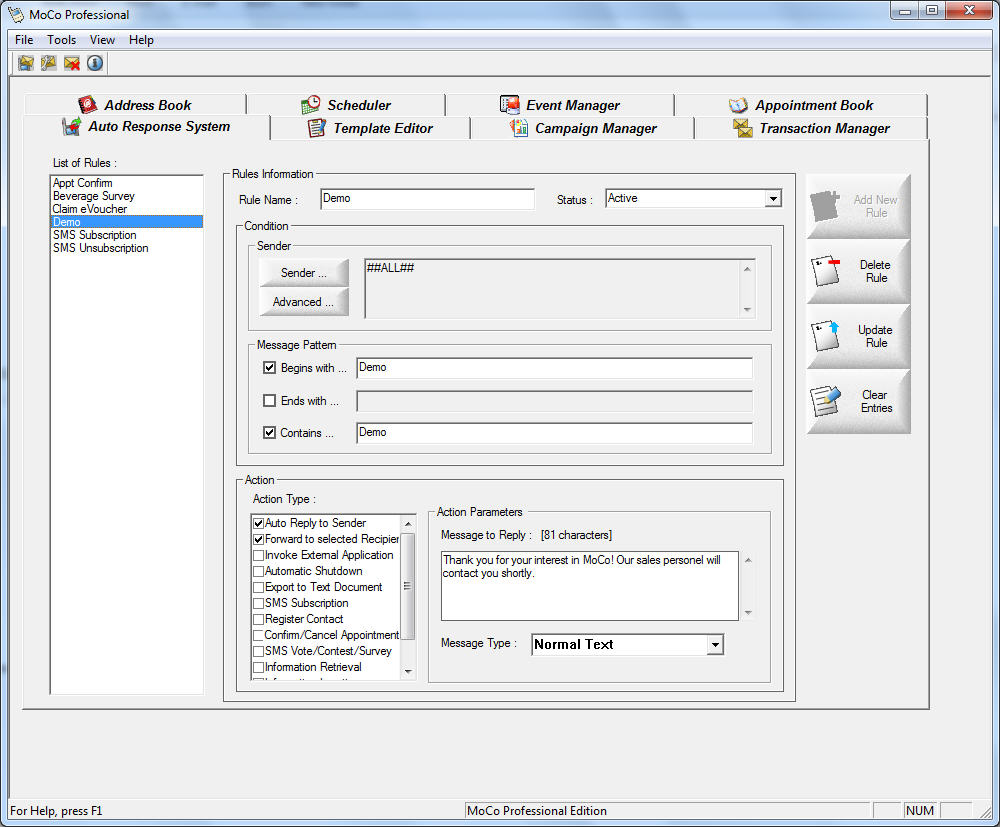Open the Tools menu
1000x827 pixels.
point(61,40)
